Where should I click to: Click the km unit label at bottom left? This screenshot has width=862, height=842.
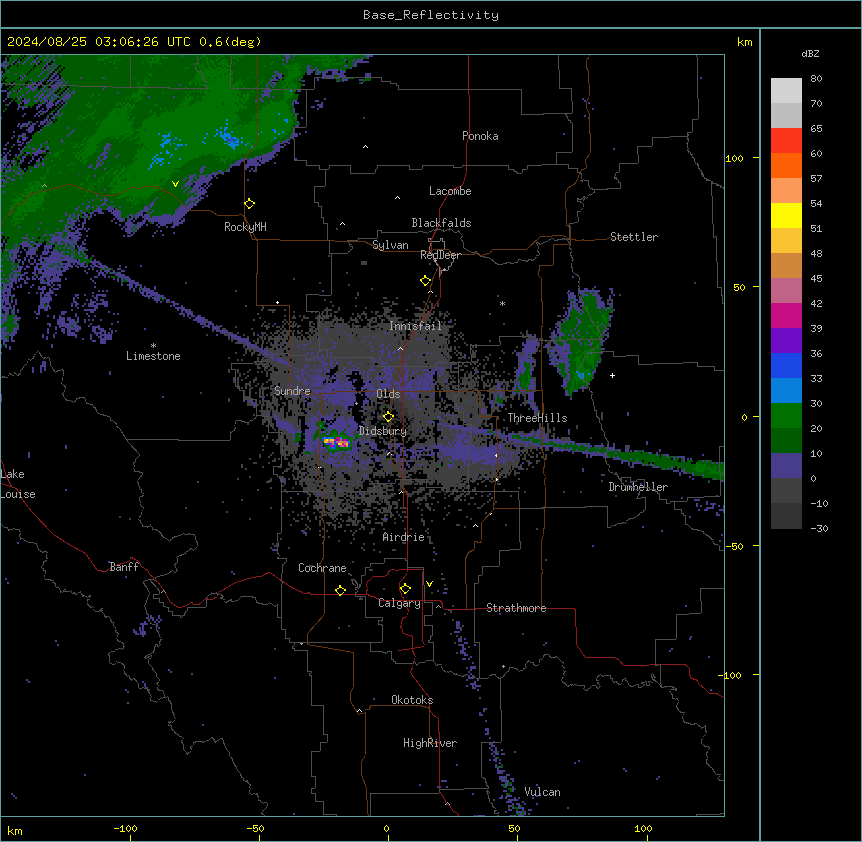click(x=15, y=830)
